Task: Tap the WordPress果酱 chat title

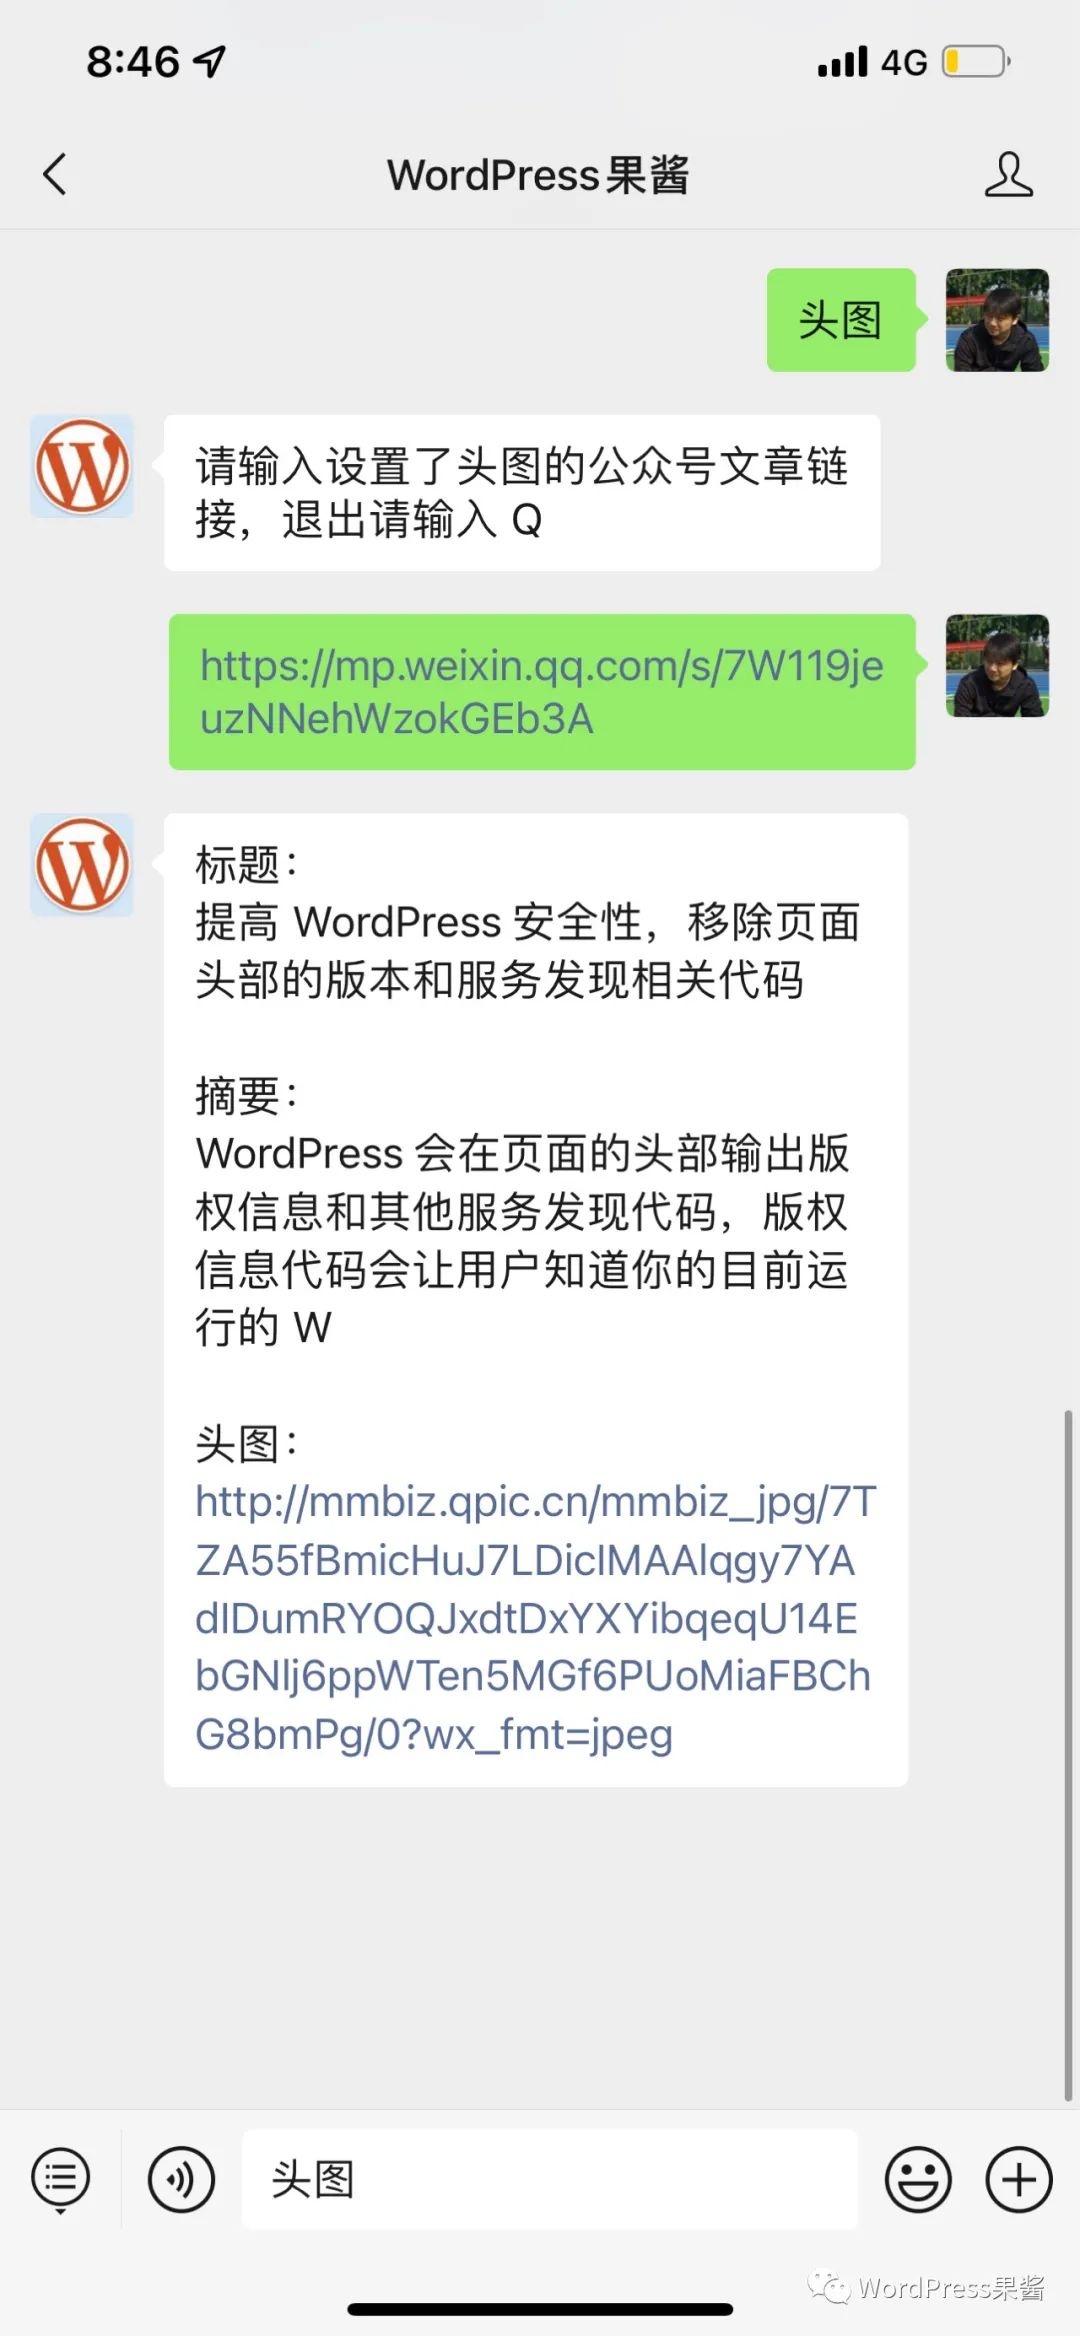Action: [x=538, y=175]
